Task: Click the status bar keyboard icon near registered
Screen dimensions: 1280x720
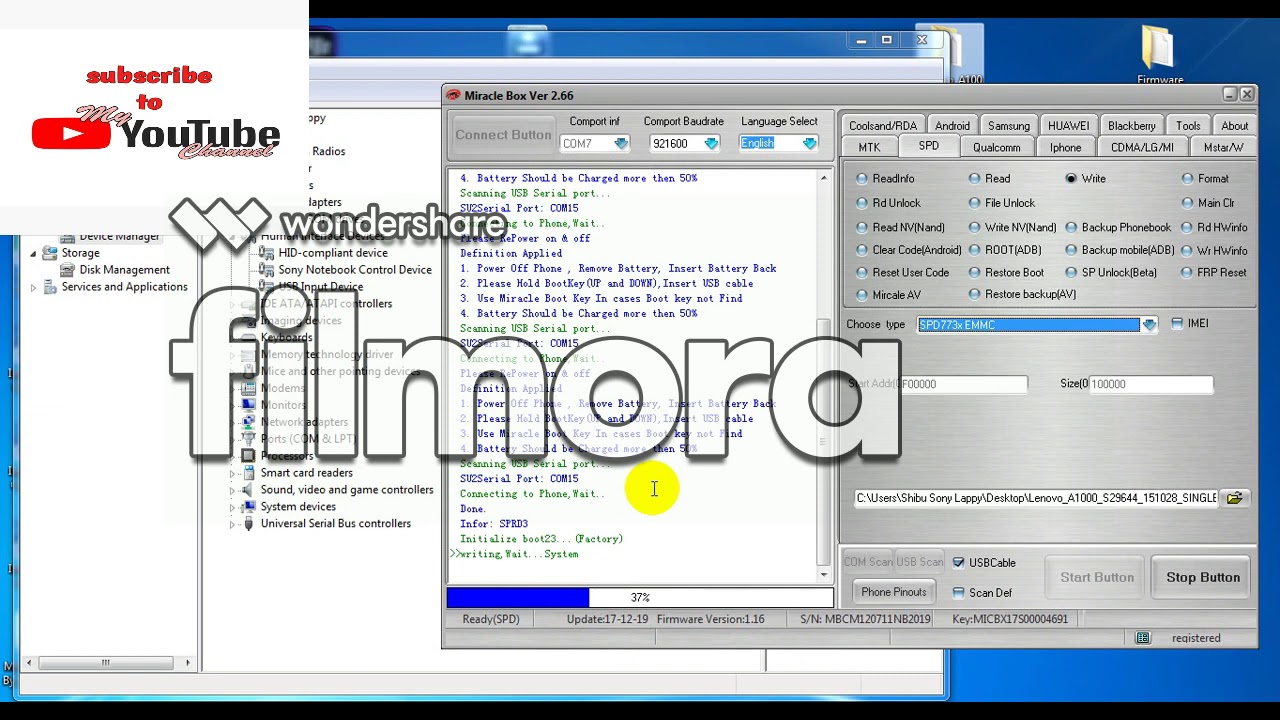Action: pos(1143,638)
